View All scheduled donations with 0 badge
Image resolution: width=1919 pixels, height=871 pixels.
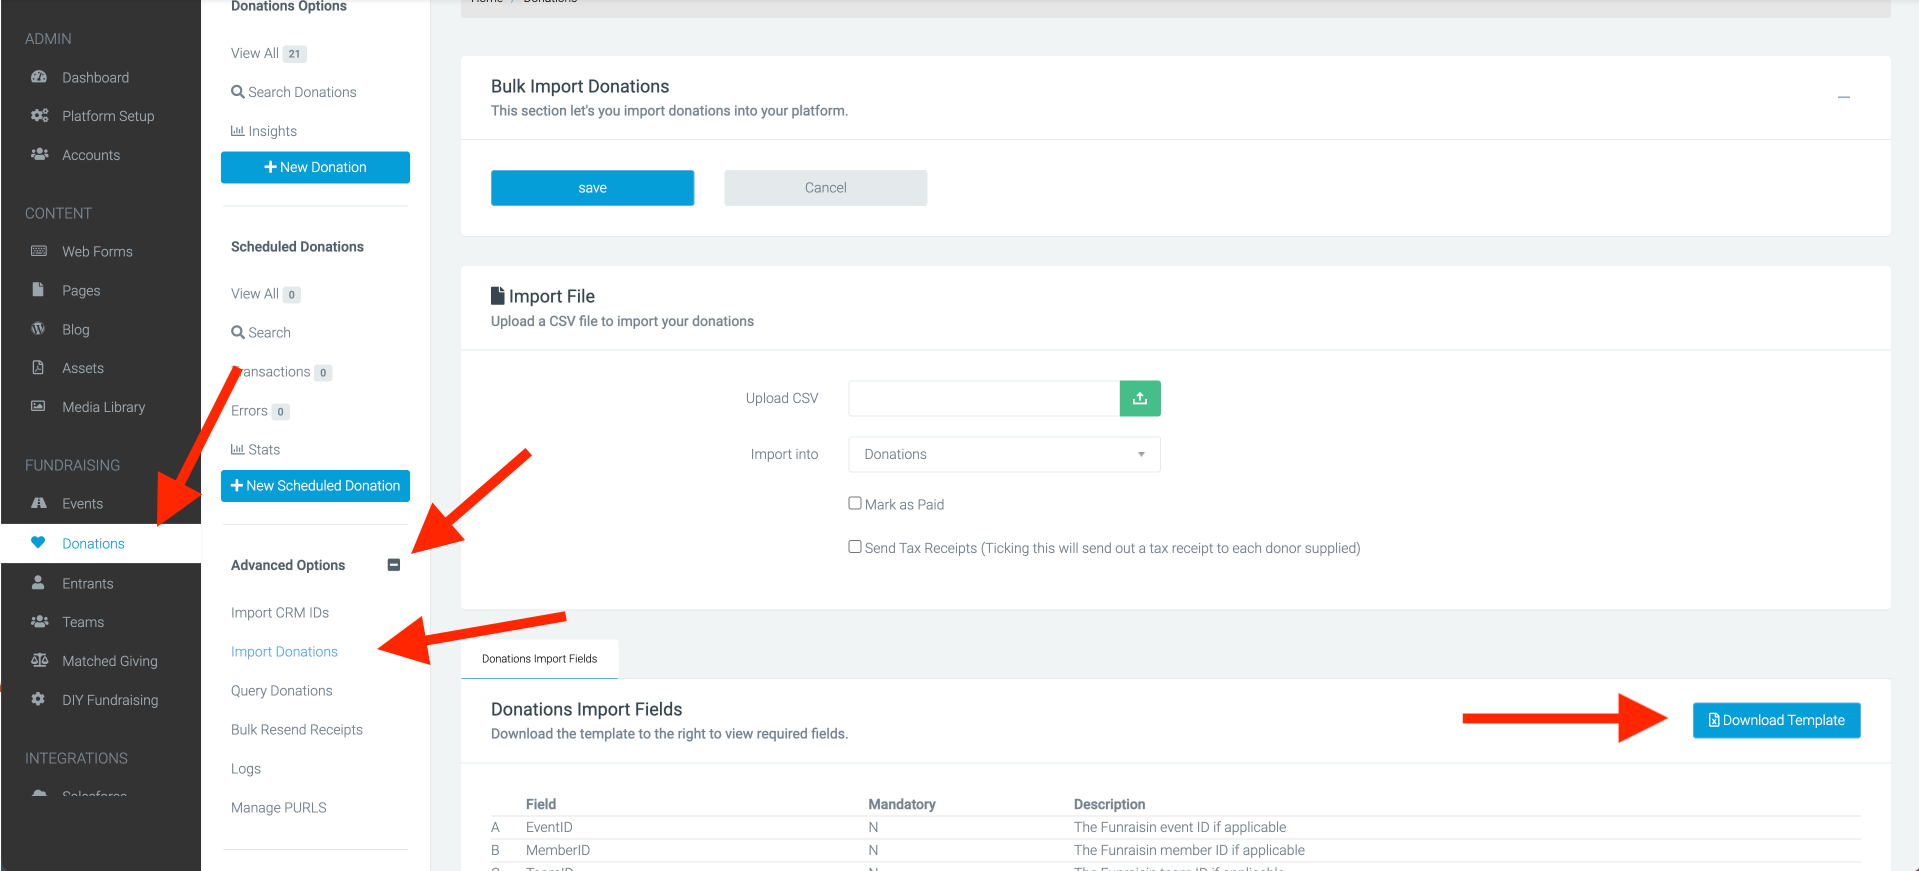(265, 294)
